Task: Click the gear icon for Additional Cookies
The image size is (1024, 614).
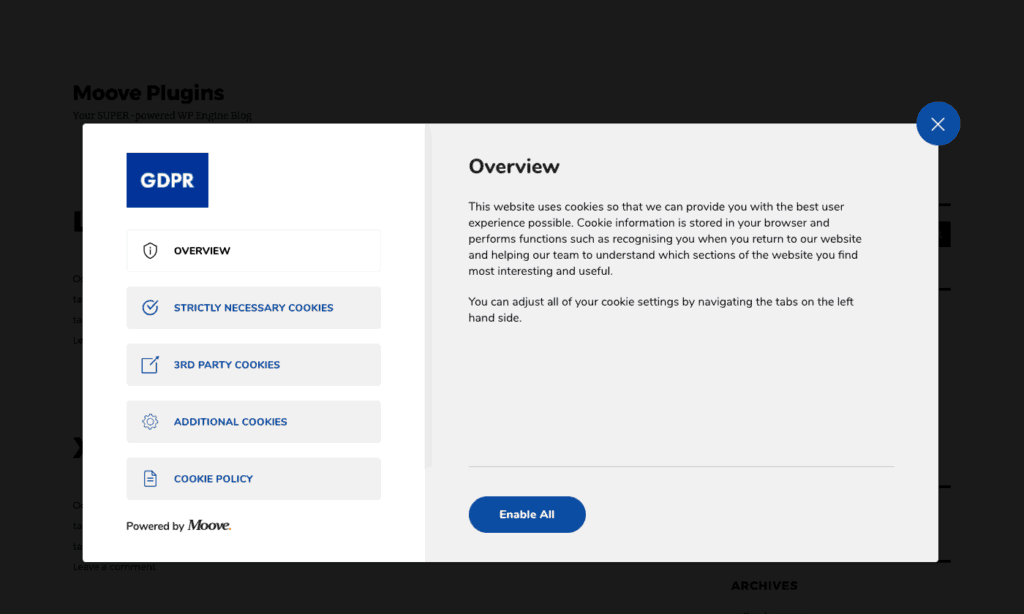Action: tap(150, 422)
